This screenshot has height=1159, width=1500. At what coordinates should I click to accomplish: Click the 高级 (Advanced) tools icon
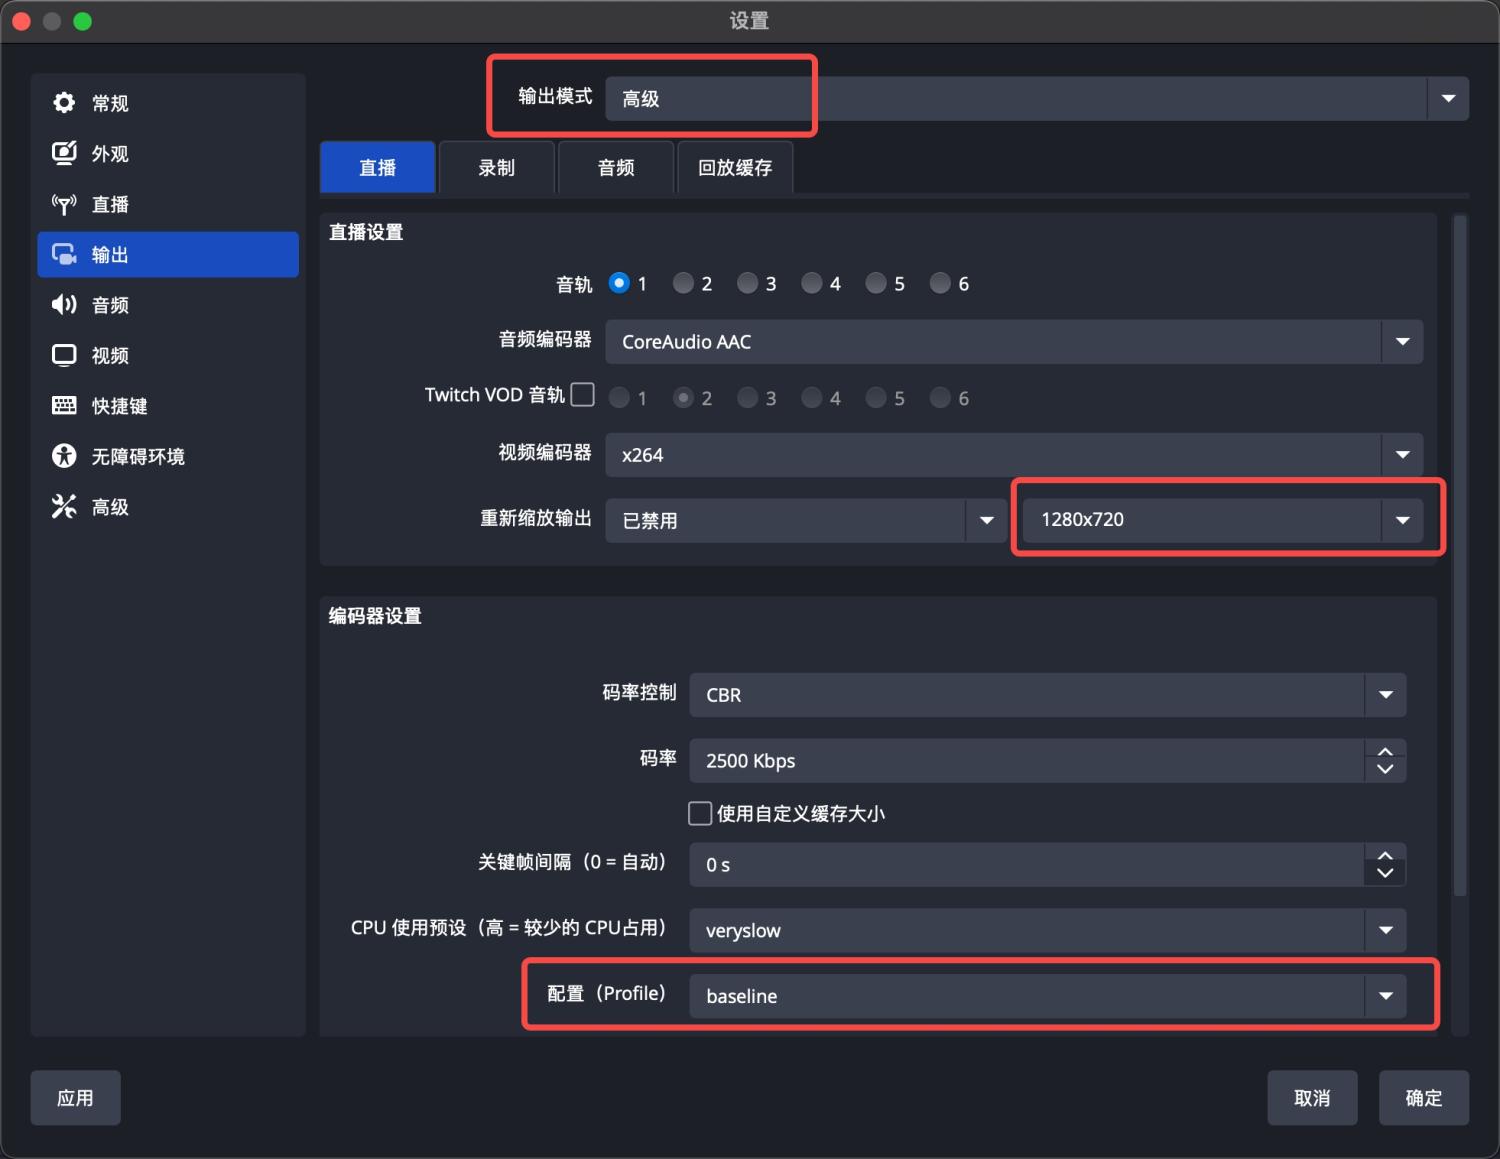click(63, 506)
